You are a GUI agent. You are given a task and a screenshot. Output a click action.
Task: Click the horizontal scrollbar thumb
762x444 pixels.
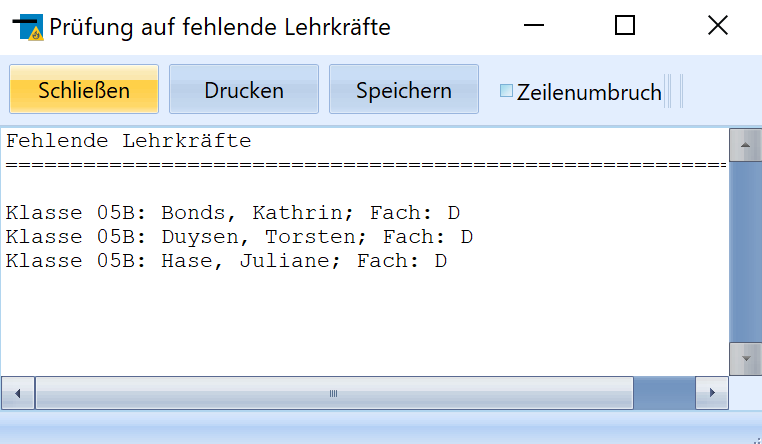coord(334,393)
